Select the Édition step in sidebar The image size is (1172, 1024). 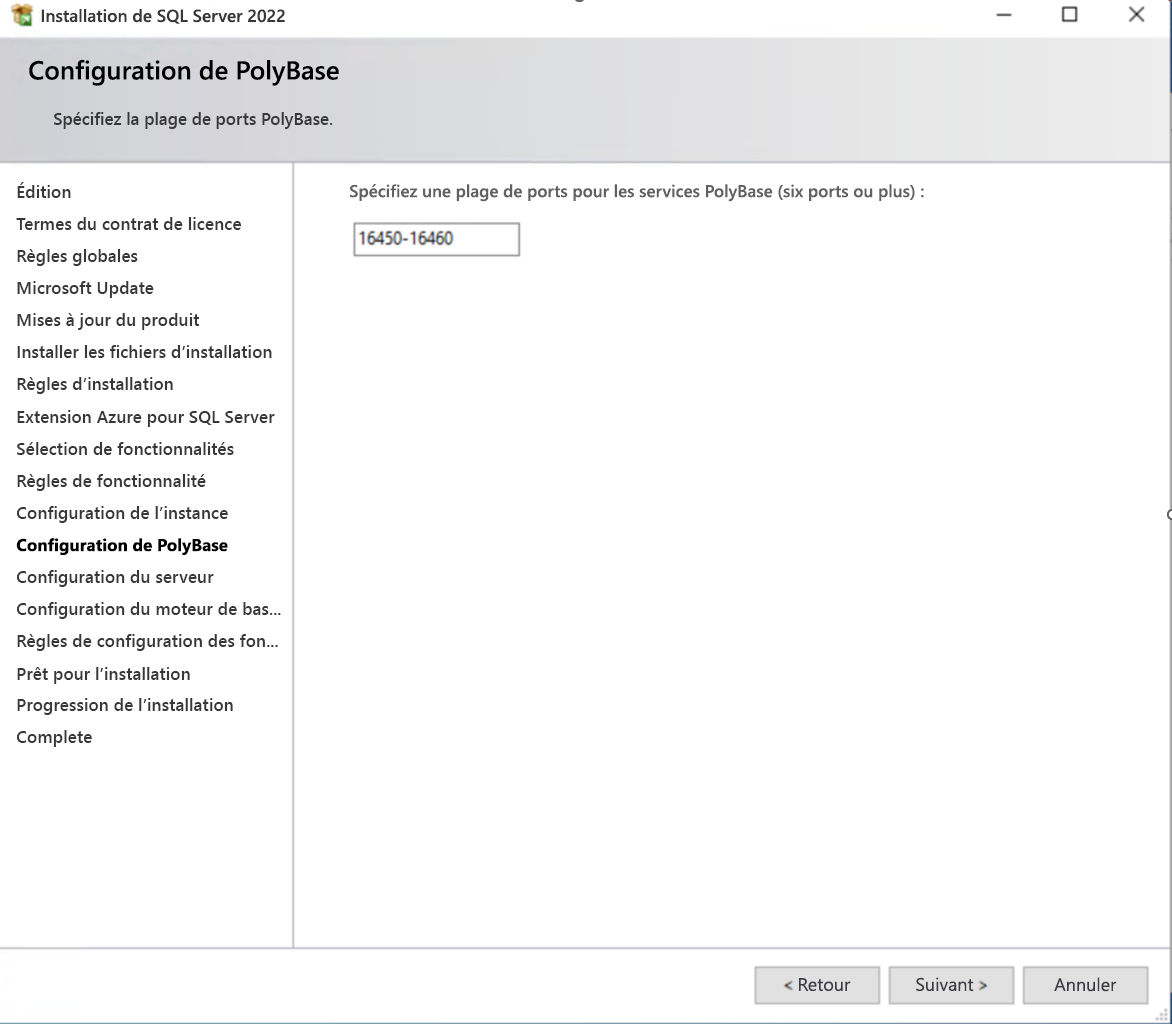click(44, 192)
